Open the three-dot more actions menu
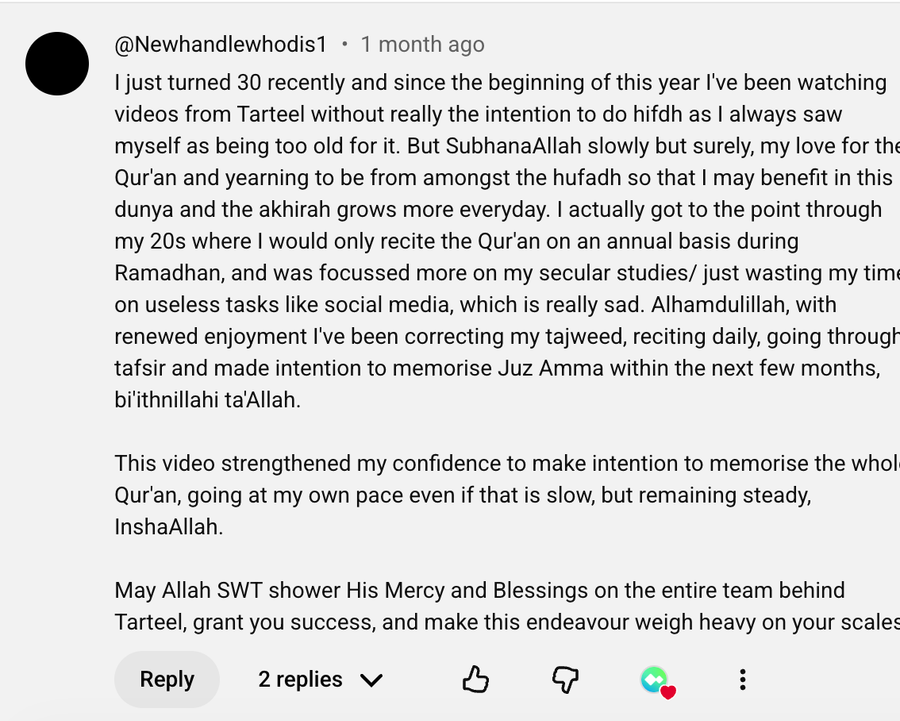900x721 pixels. pos(743,680)
